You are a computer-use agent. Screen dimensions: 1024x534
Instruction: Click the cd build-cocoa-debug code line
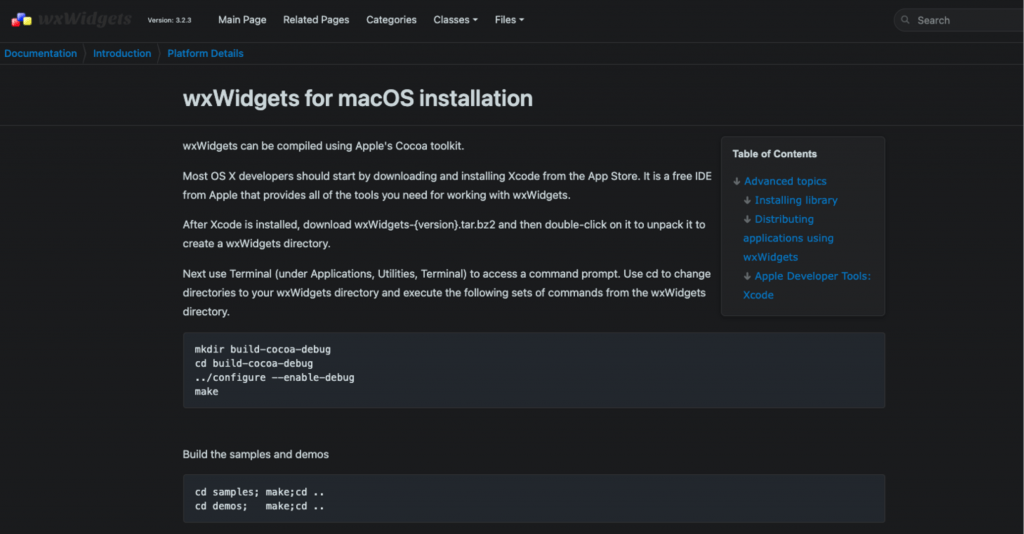[253, 364]
